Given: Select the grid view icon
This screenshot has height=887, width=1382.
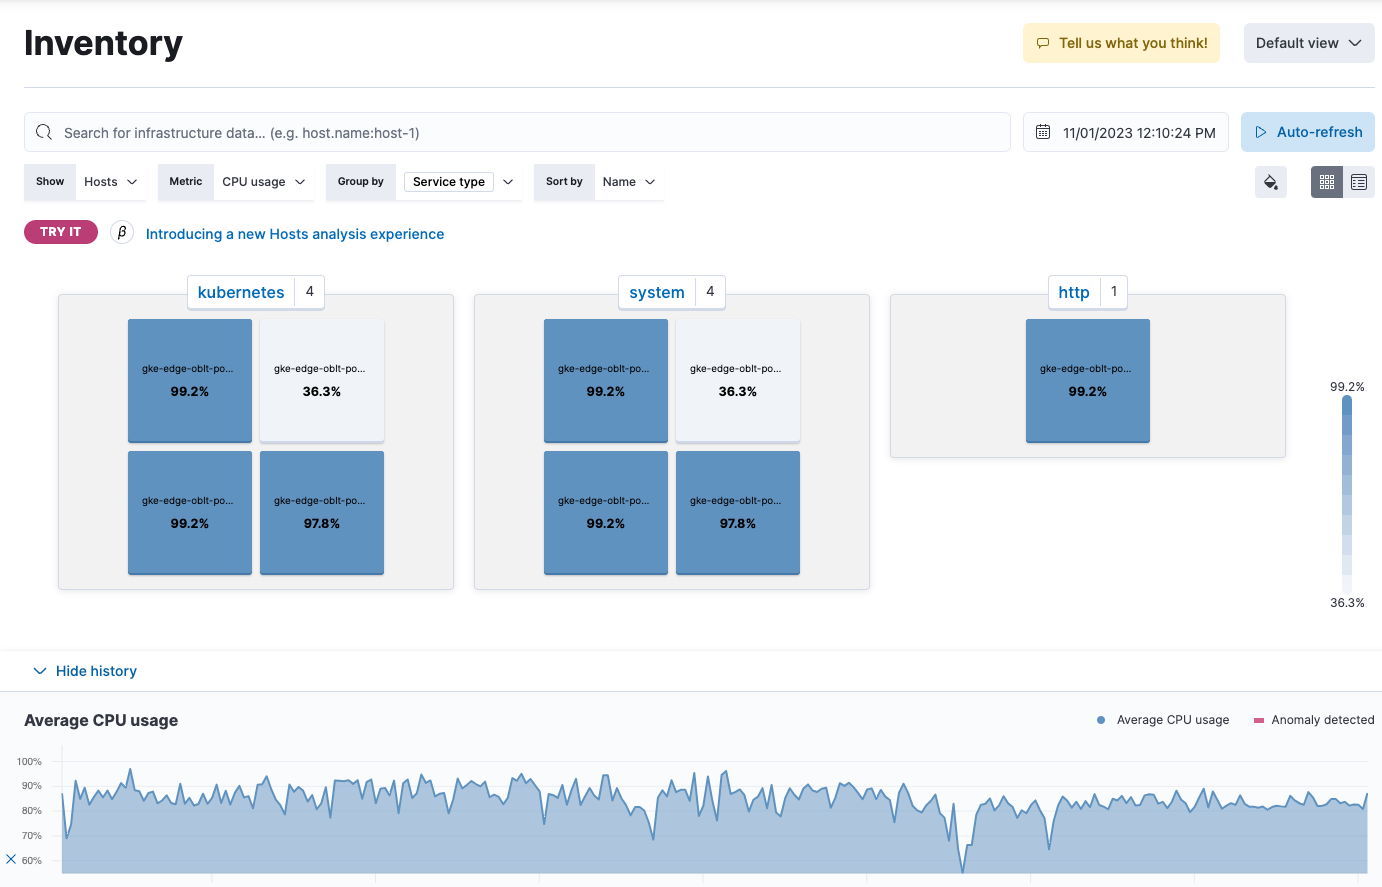Looking at the screenshot, I should point(1326,181).
